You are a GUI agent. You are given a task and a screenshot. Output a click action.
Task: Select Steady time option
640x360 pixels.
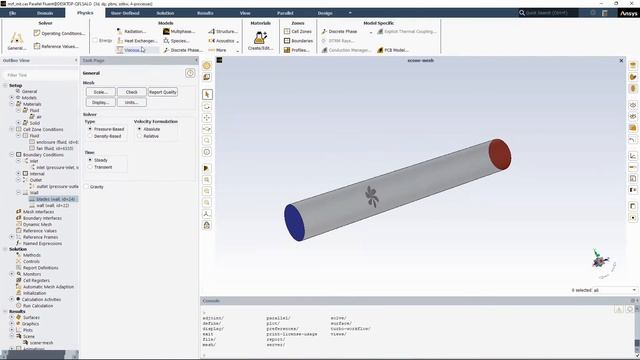[x=90, y=160]
